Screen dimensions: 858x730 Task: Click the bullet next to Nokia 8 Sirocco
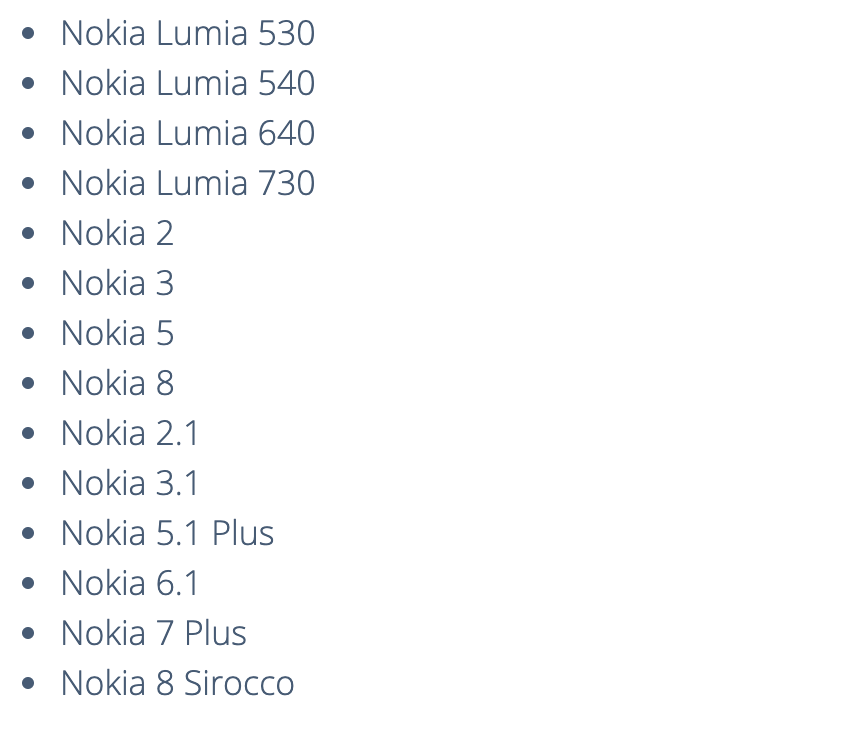coord(28,683)
